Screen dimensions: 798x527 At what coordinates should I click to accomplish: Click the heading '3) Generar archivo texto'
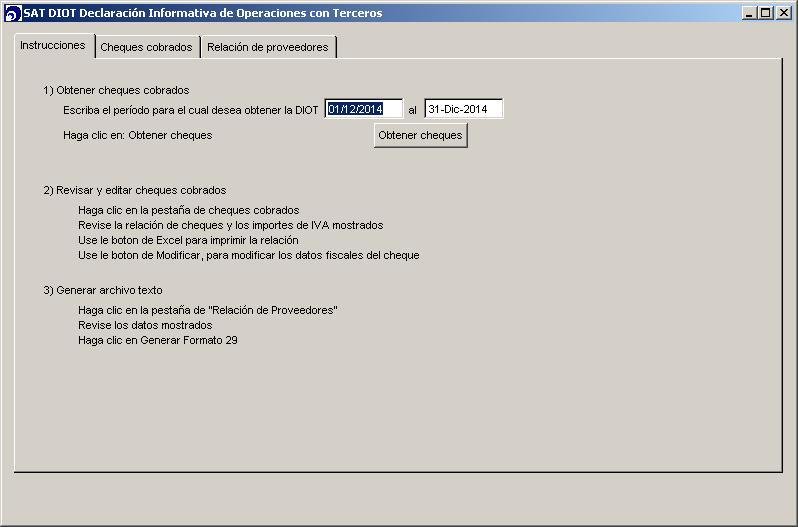coord(103,290)
